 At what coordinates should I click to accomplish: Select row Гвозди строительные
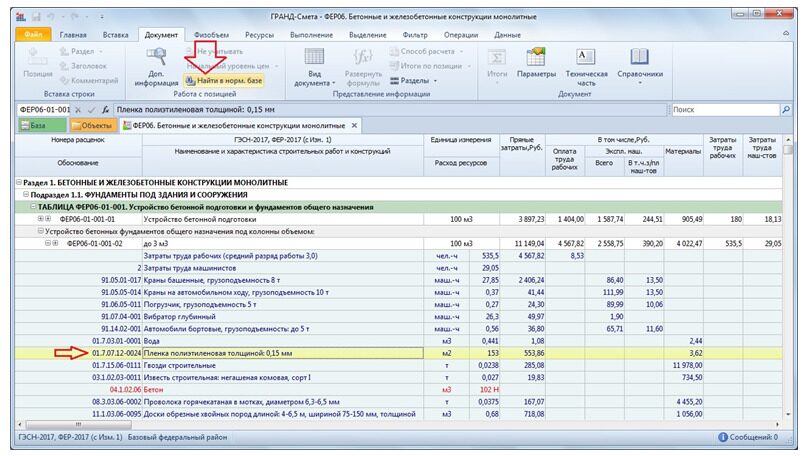click(x=398, y=365)
